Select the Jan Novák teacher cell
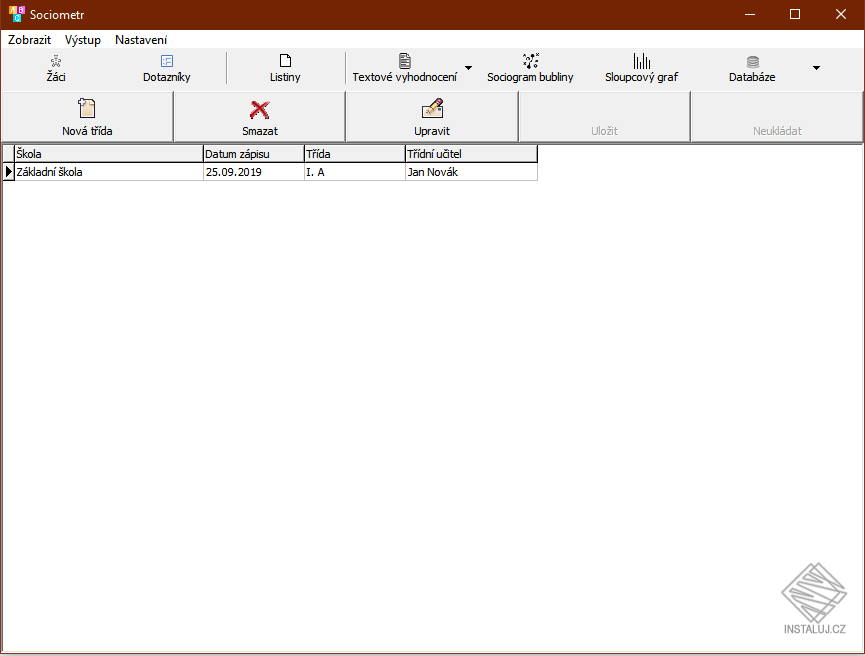The height and width of the screenshot is (656, 865). click(x=471, y=172)
